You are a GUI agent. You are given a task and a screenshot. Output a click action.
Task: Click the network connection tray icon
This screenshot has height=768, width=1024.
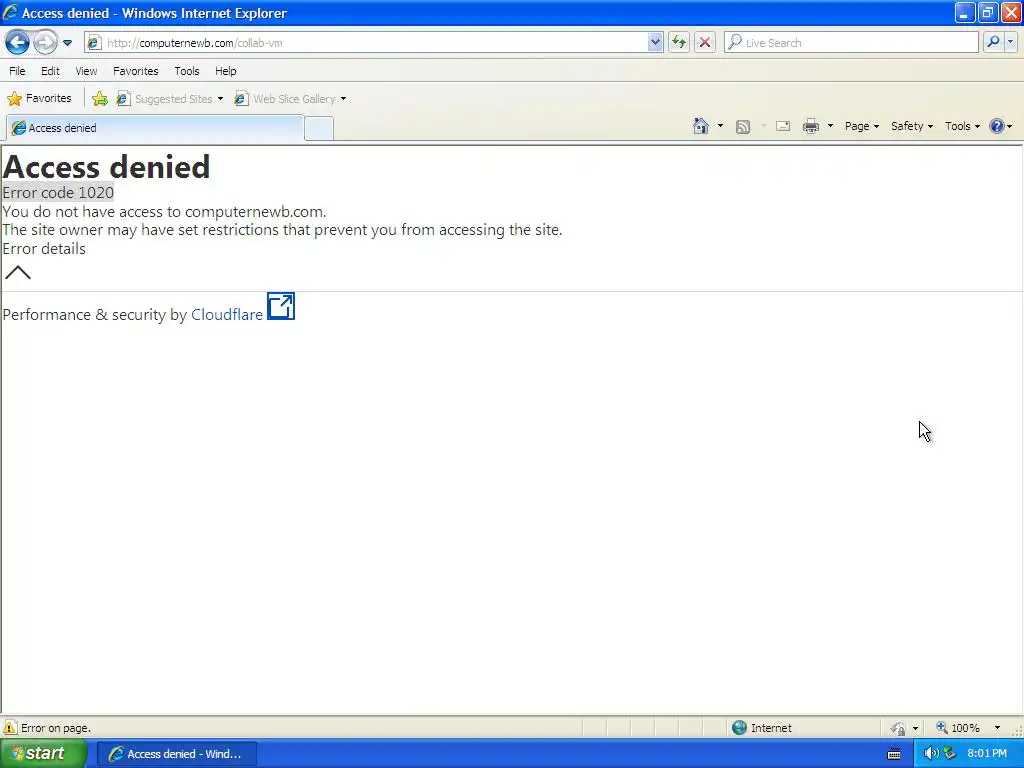click(950, 754)
